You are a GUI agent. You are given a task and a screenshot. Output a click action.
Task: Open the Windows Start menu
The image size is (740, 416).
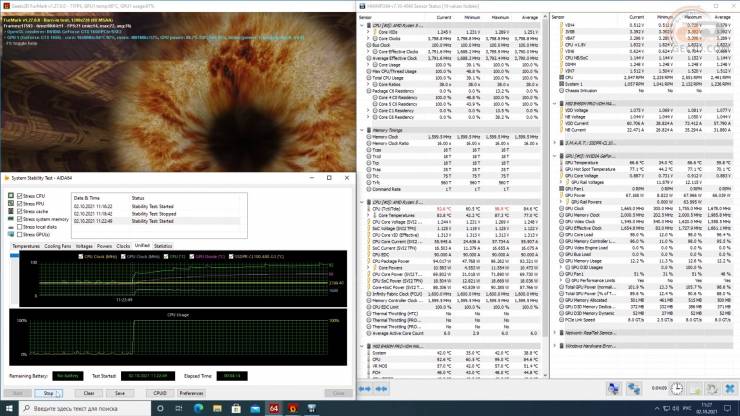tap(9, 408)
